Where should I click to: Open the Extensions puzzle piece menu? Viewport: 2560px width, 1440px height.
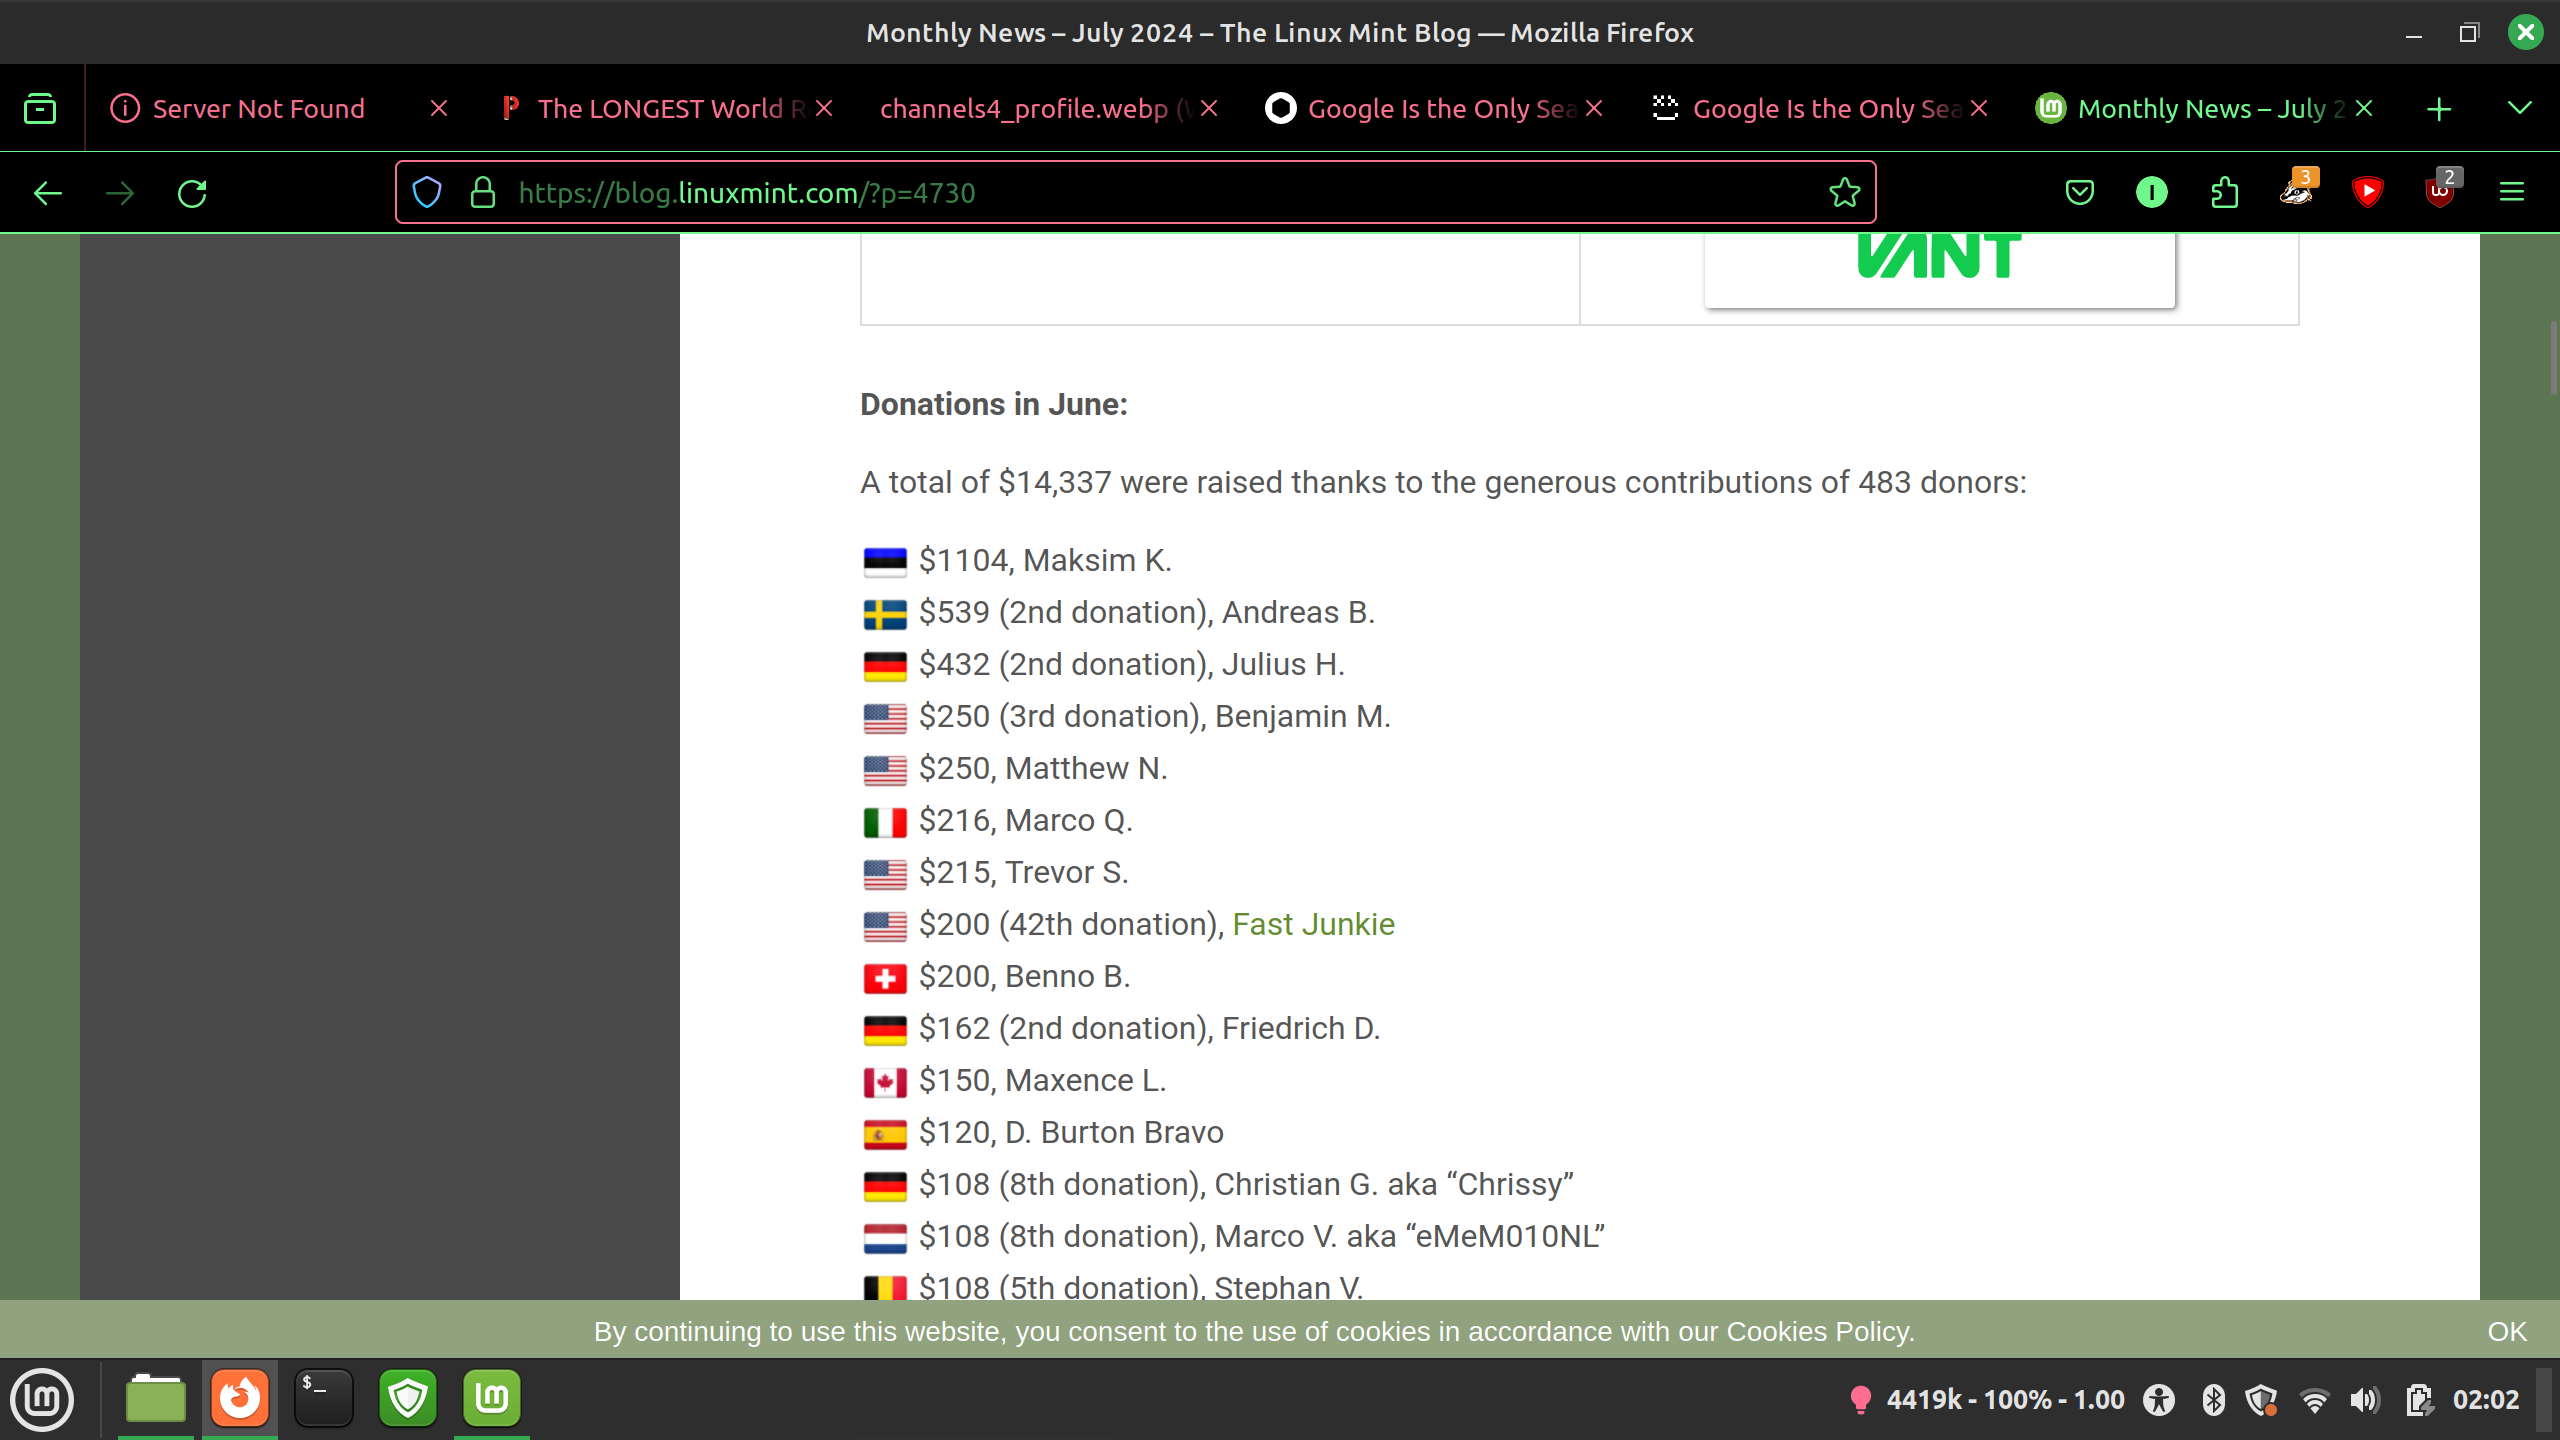[x=2224, y=192]
